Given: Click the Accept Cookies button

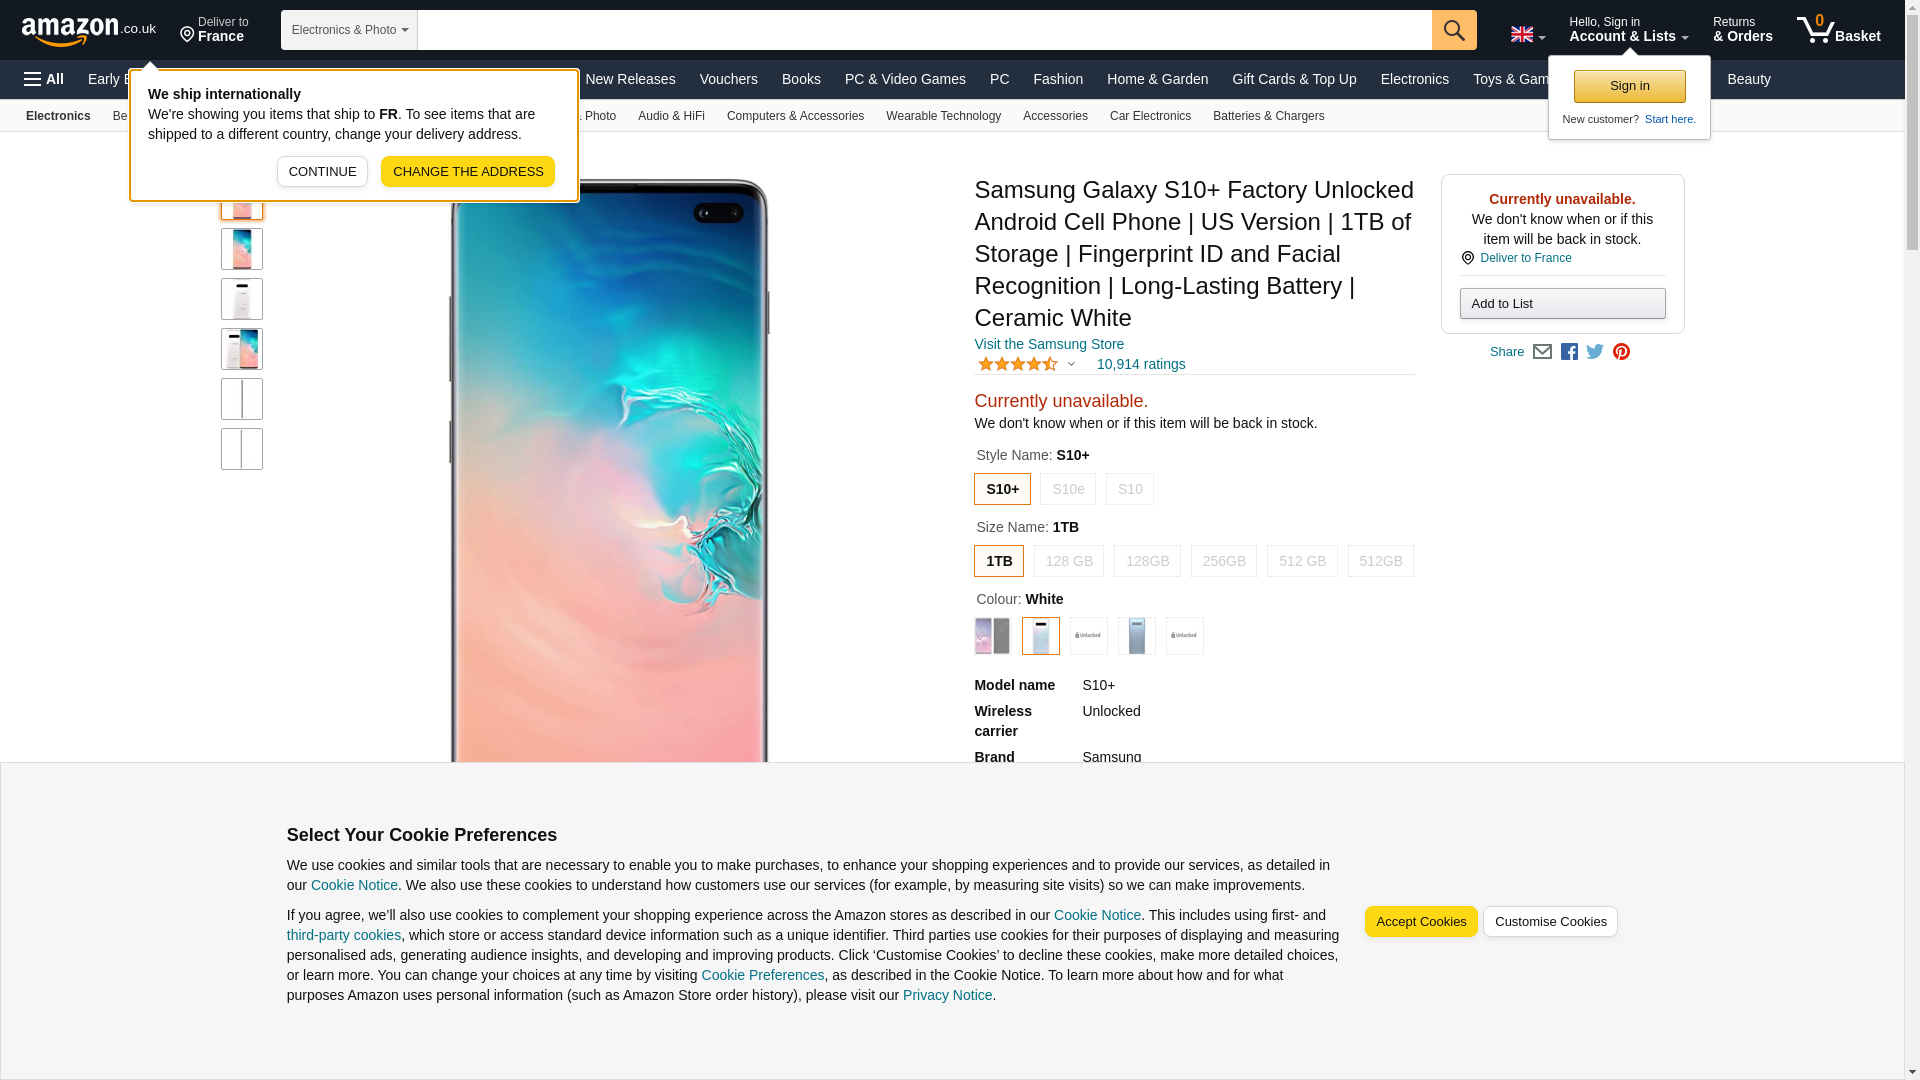Looking at the screenshot, I should click(1421, 922).
